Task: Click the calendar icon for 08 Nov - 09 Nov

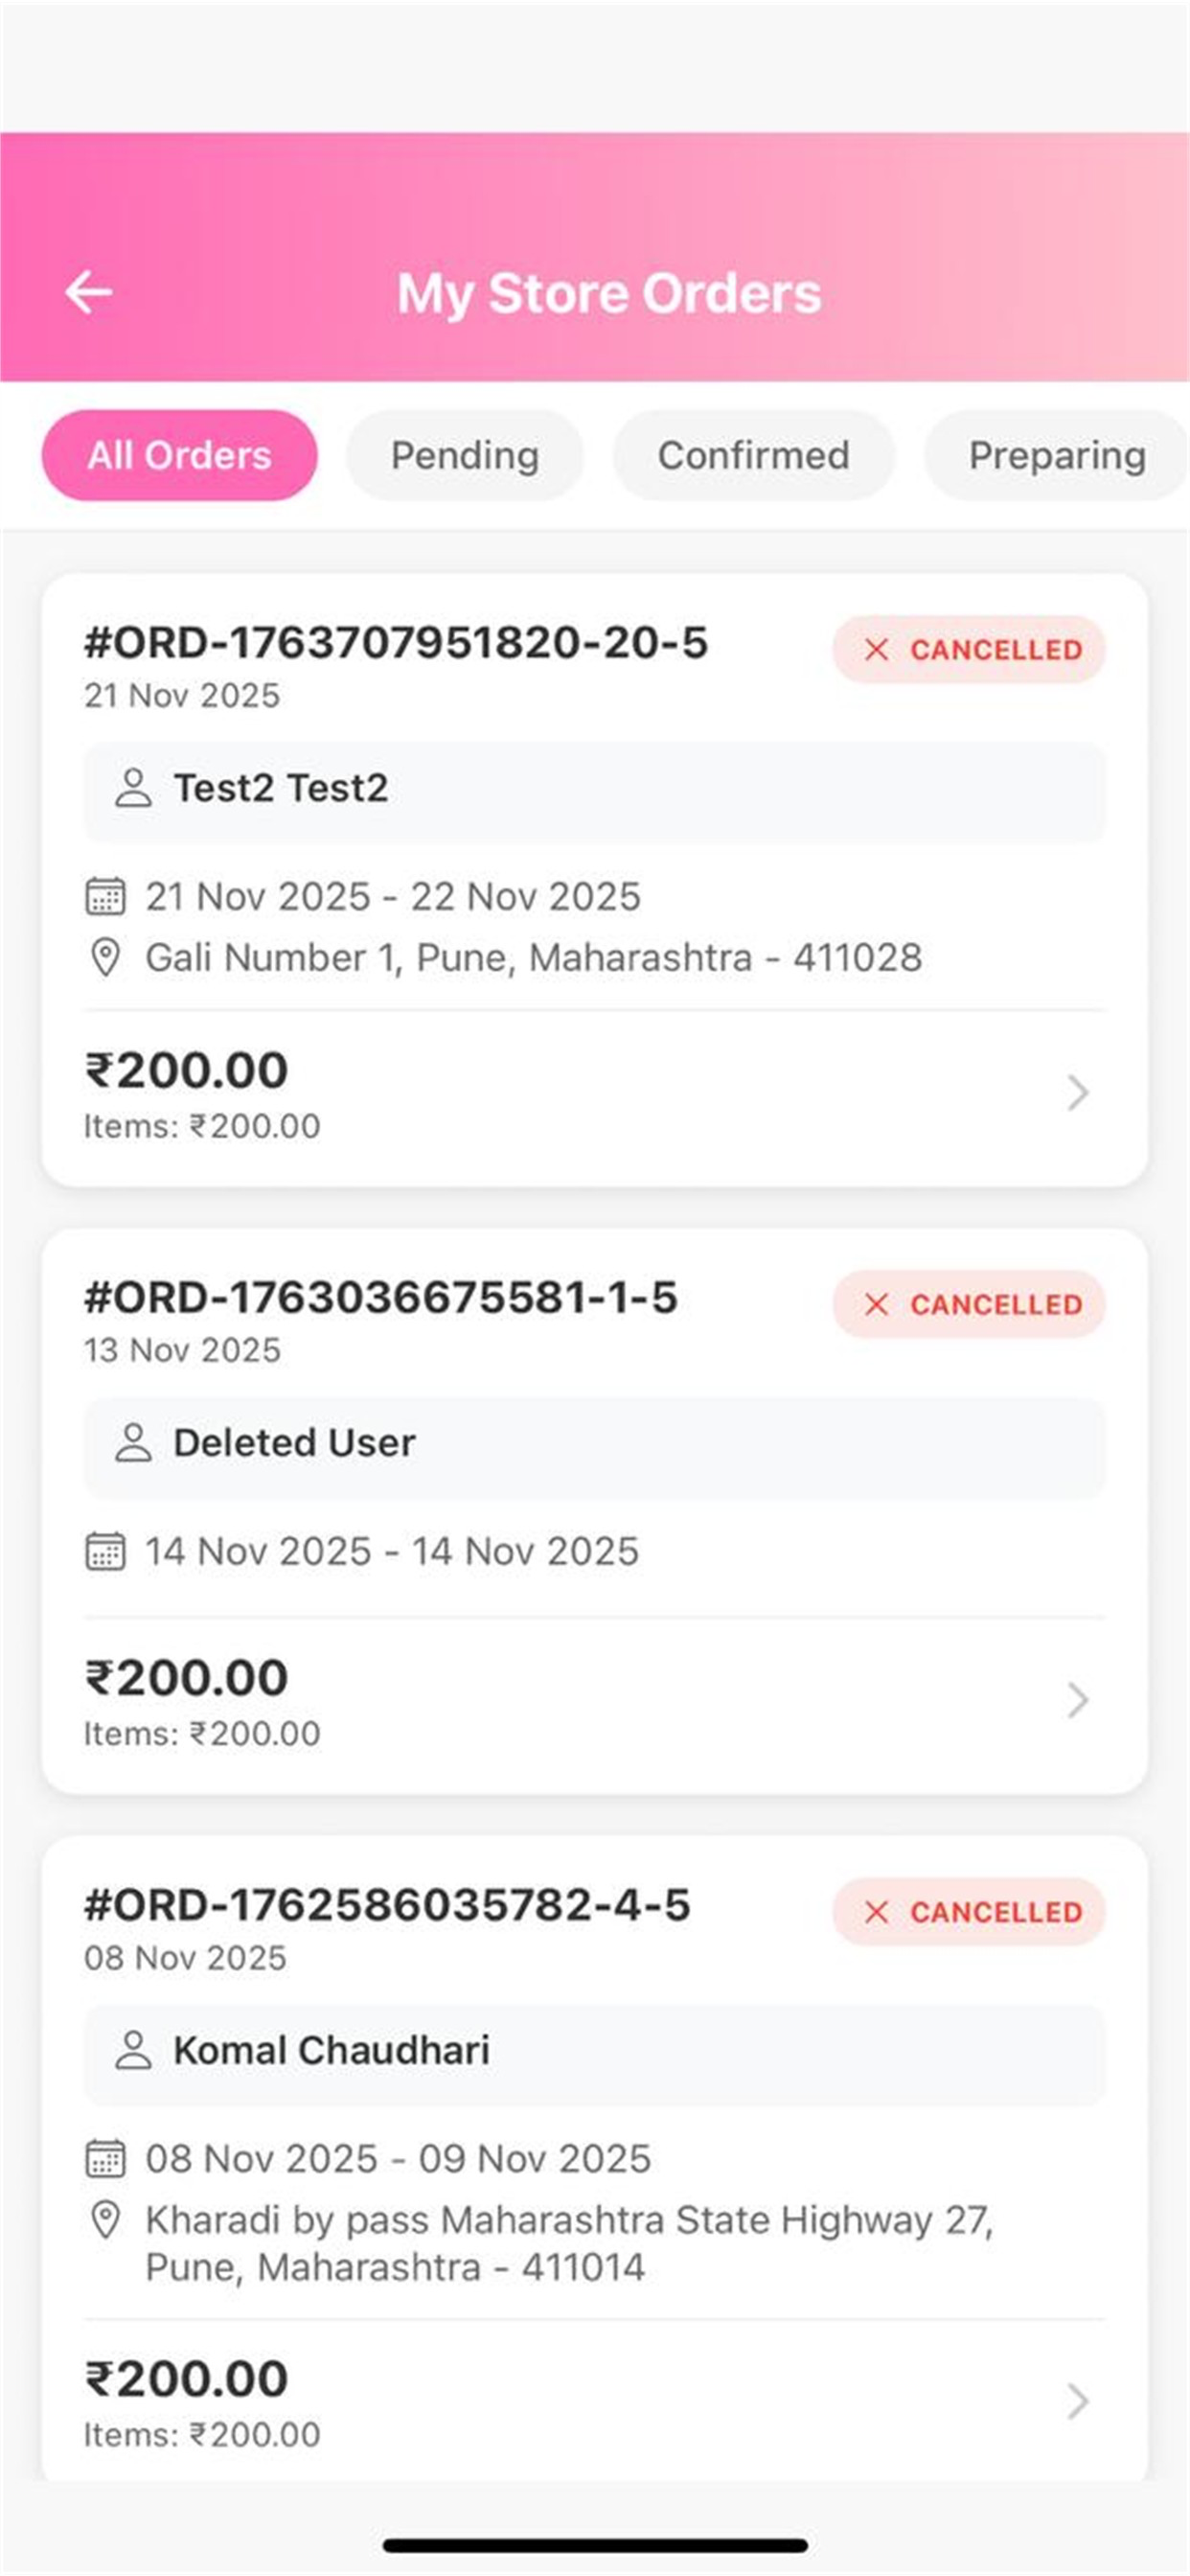Action: click(x=105, y=2158)
